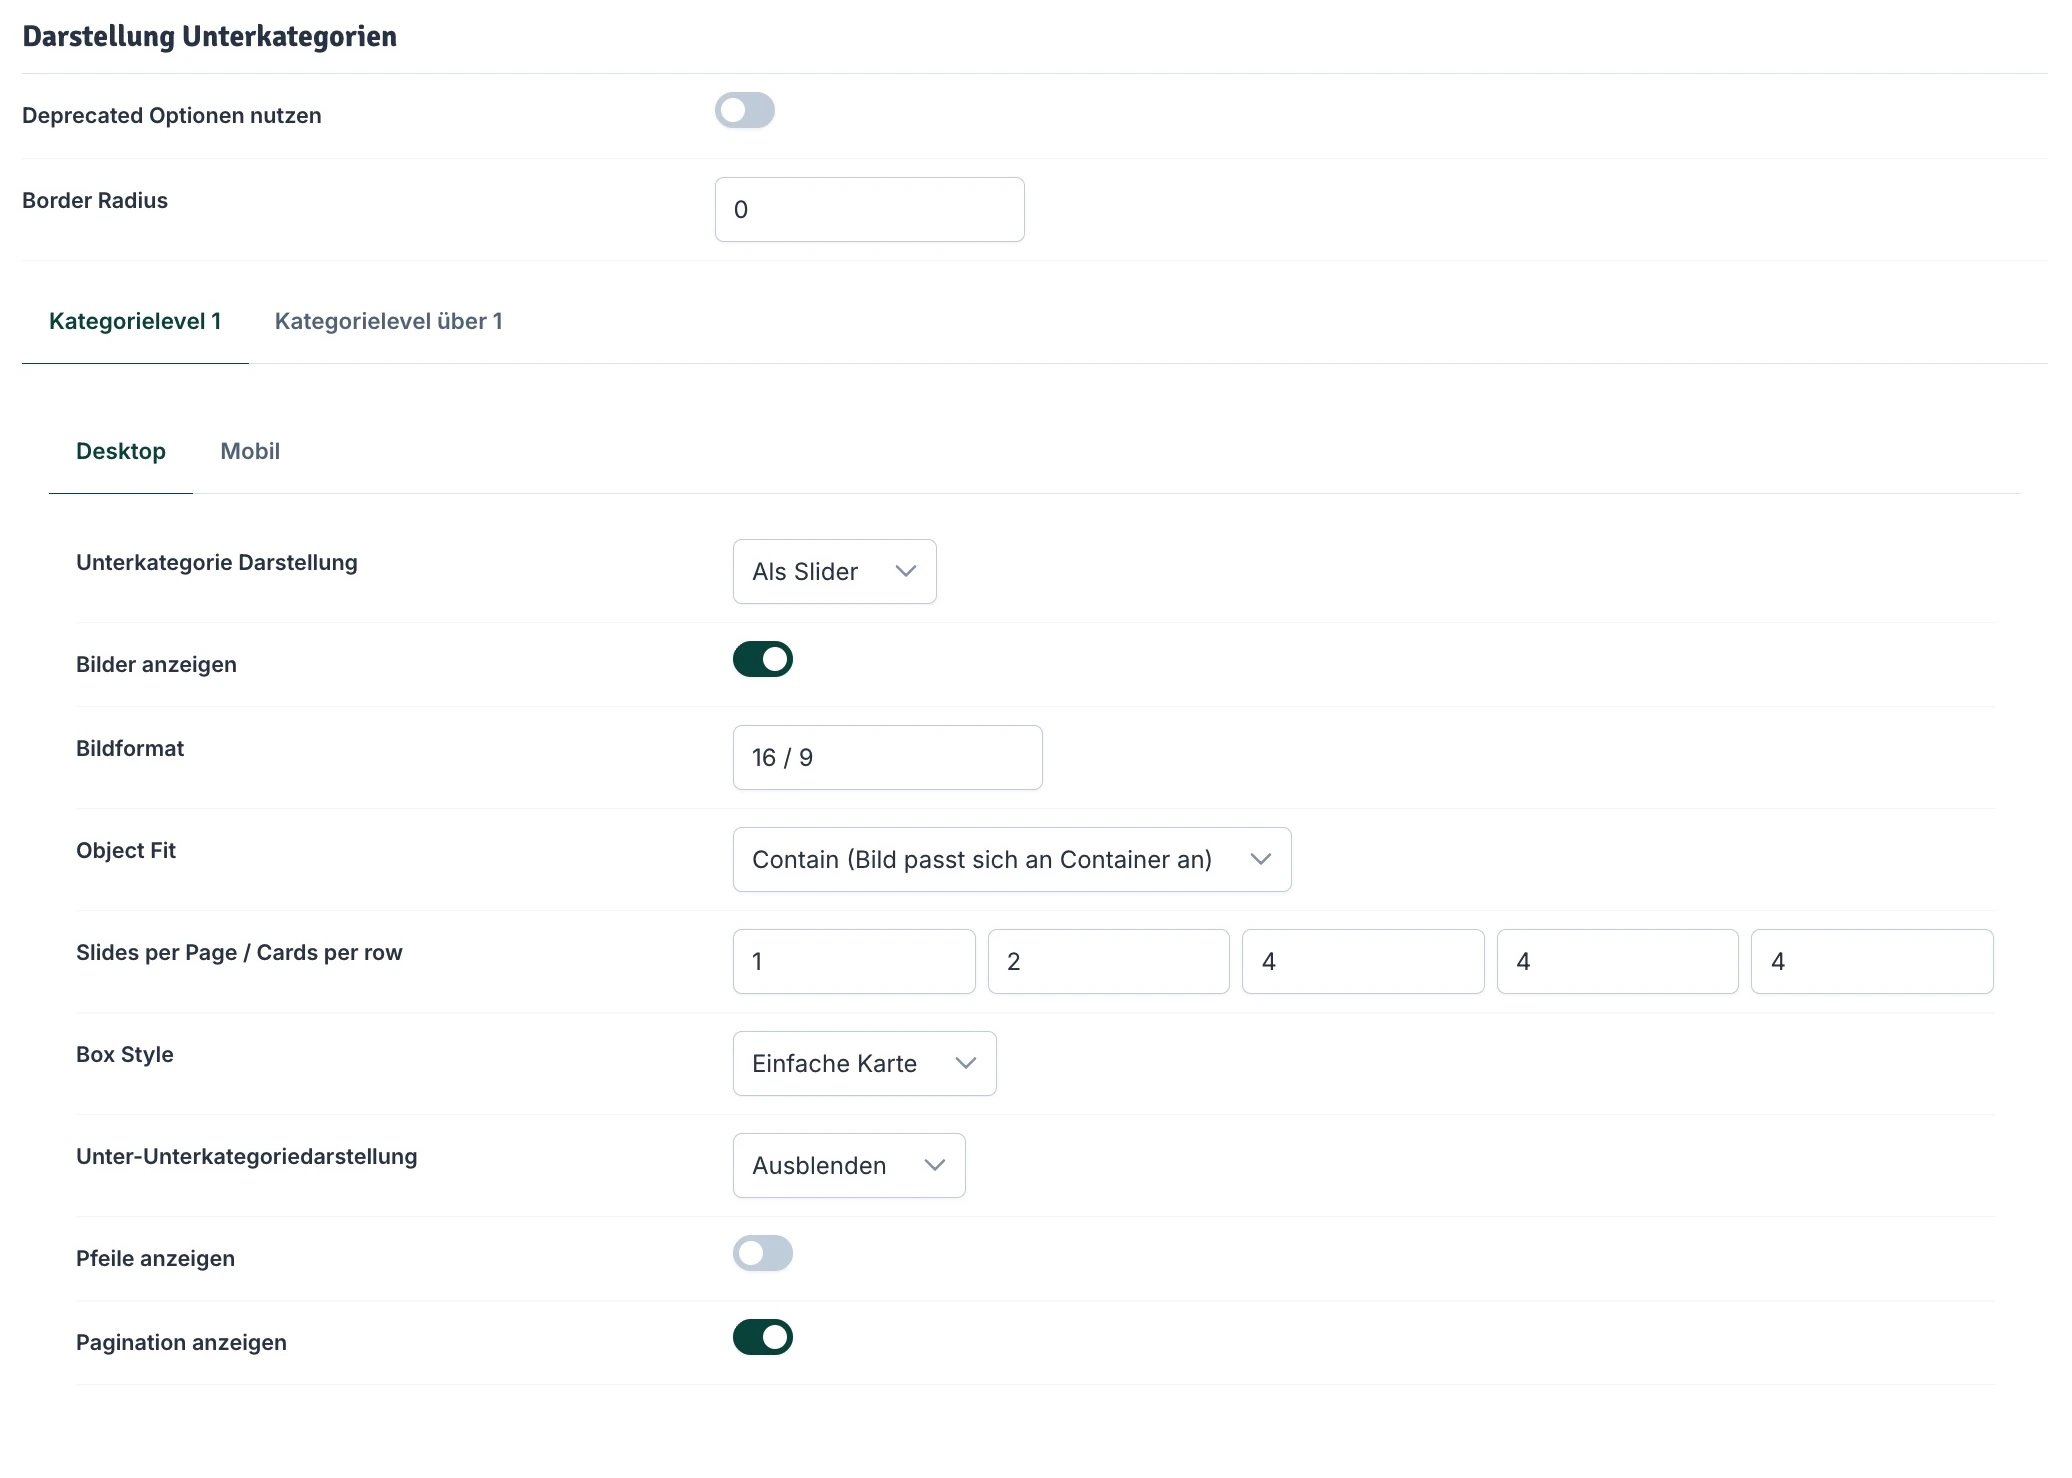This screenshot has width=2072, height=1478.
Task: Open the Unterkategorie Darstellung dropdown
Action: point(834,571)
